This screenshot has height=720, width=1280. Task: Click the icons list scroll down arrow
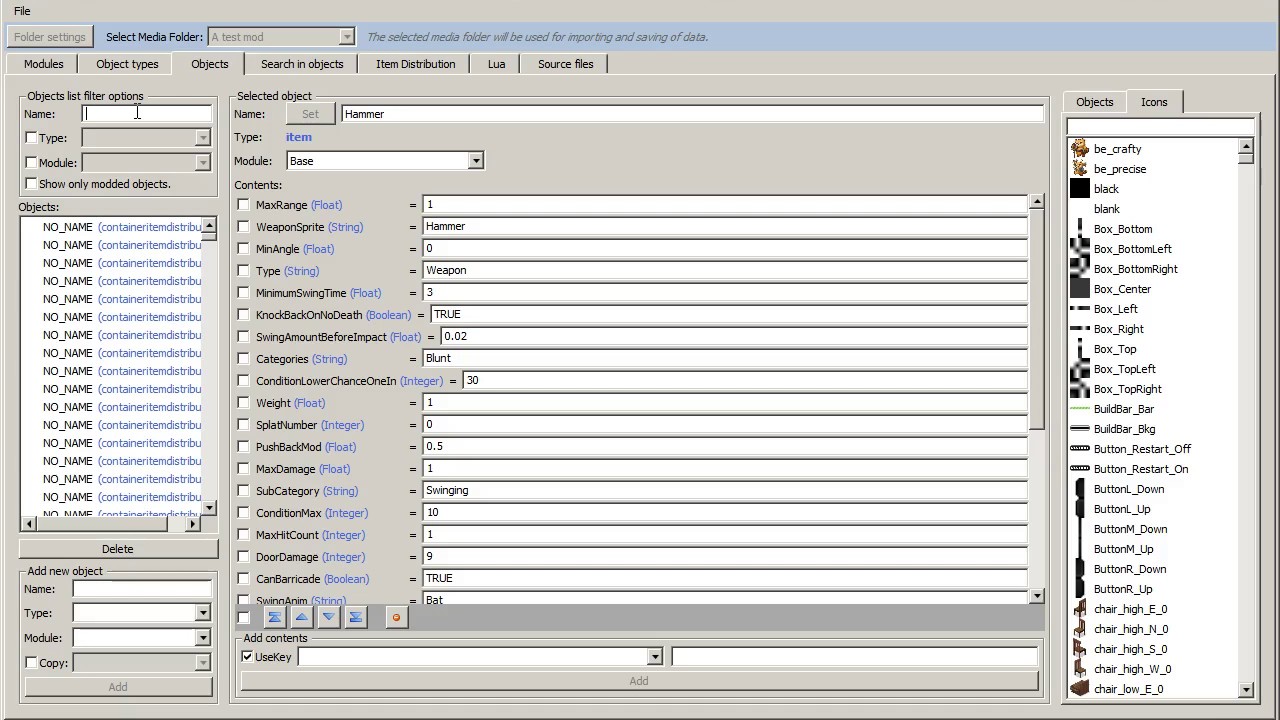[x=1246, y=689]
